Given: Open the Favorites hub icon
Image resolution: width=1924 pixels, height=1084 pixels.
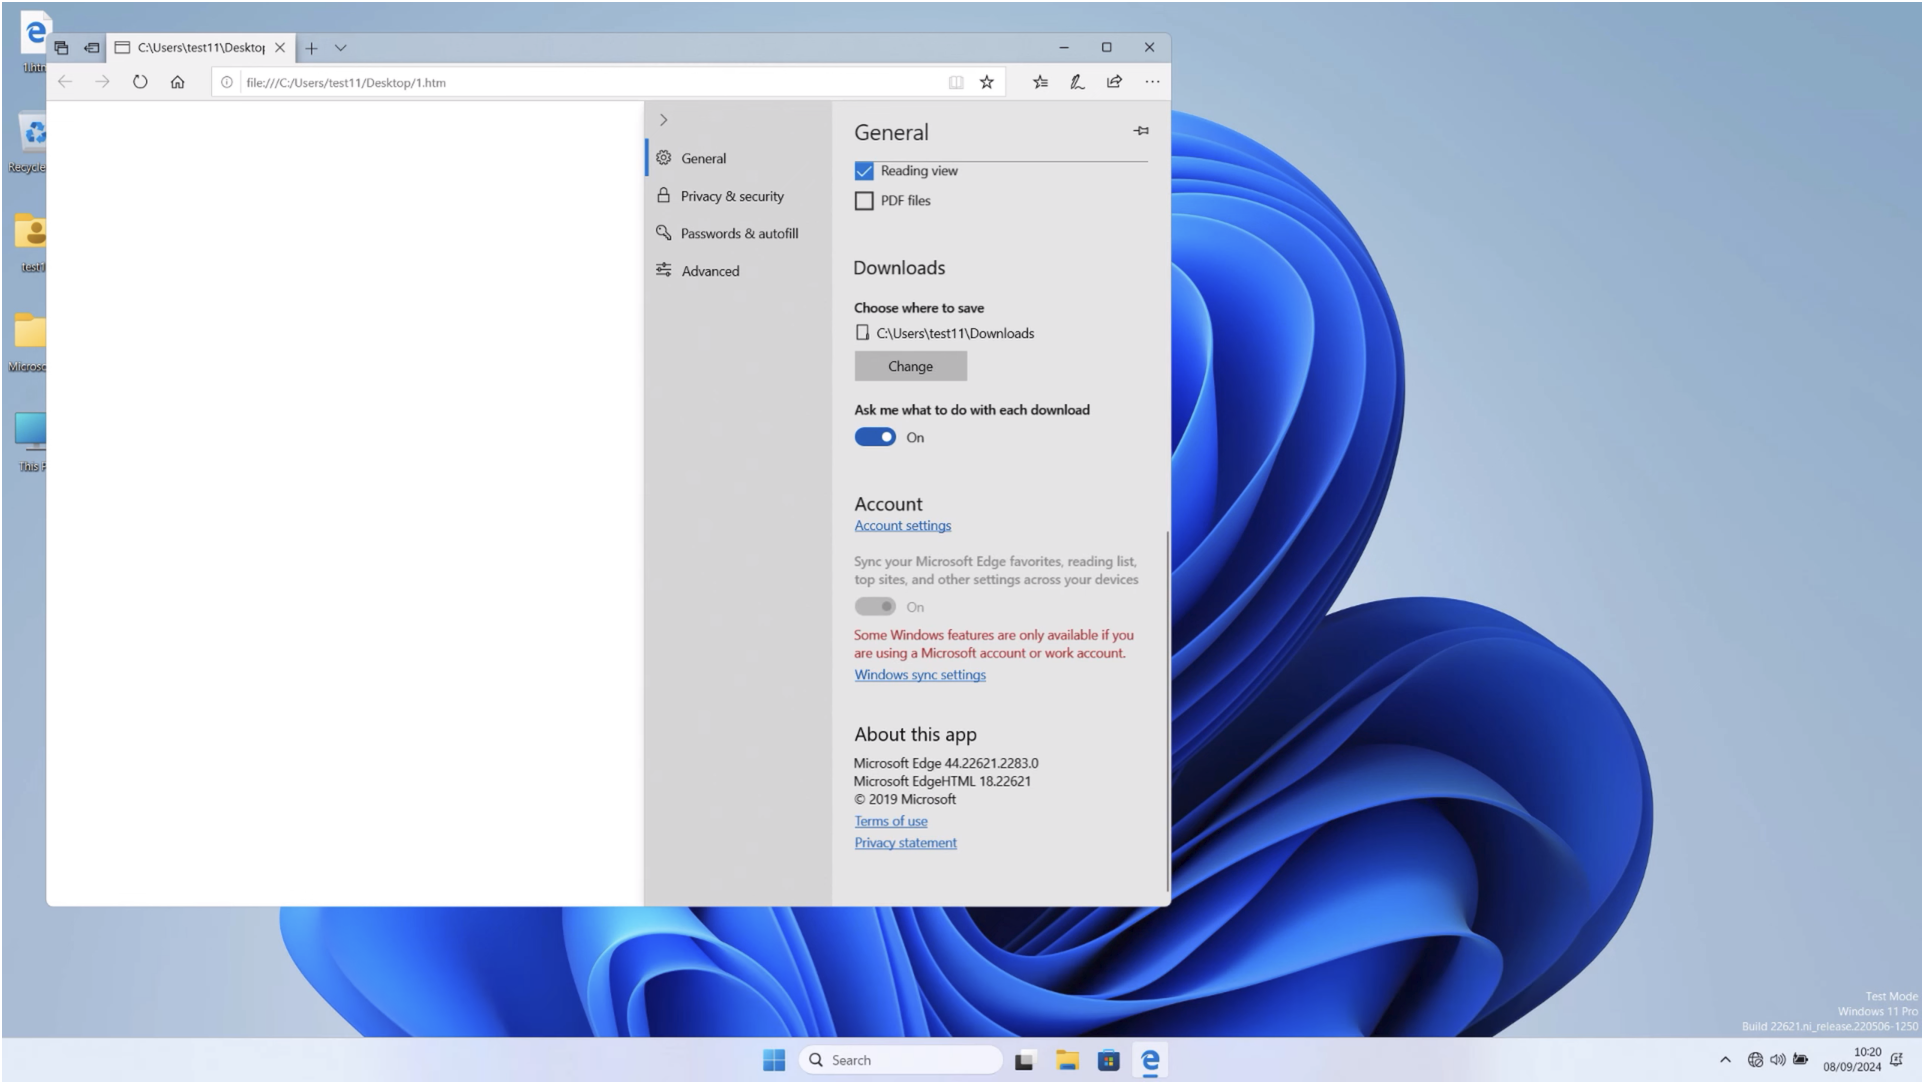Looking at the screenshot, I should (x=1040, y=82).
